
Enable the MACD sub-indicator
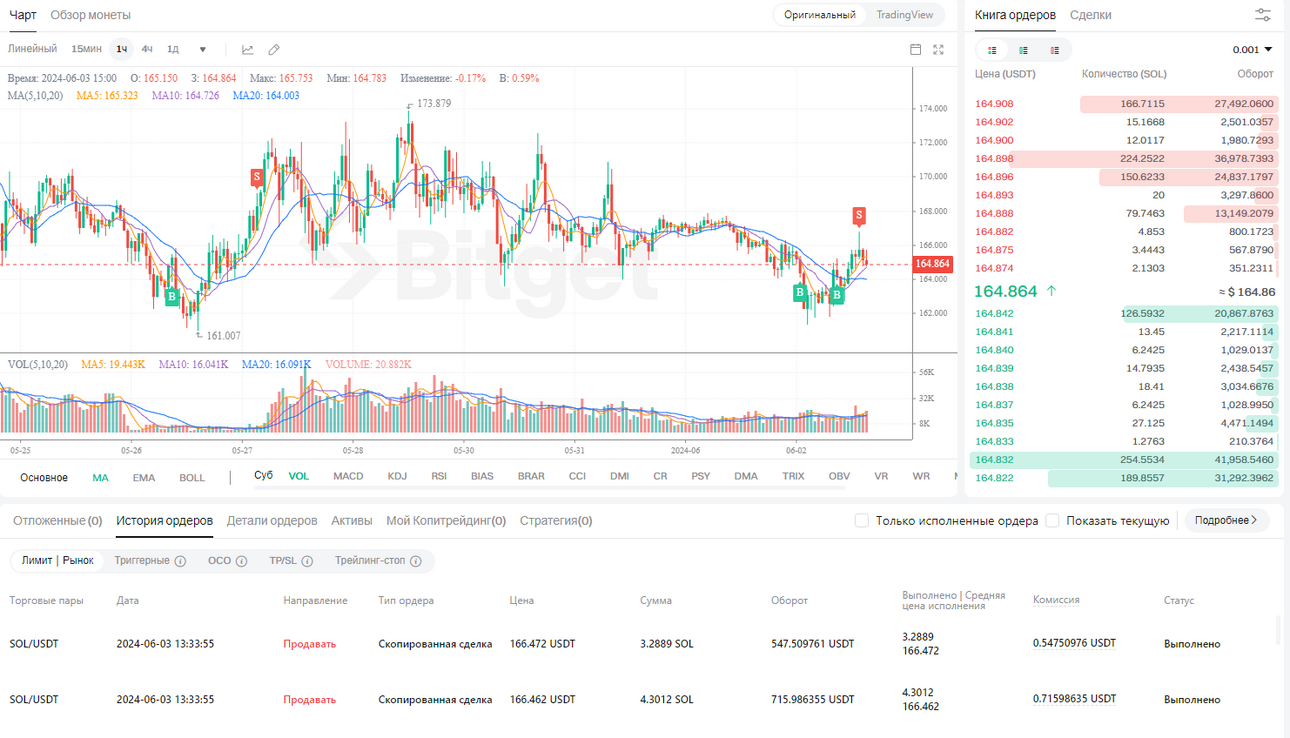coord(348,476)
